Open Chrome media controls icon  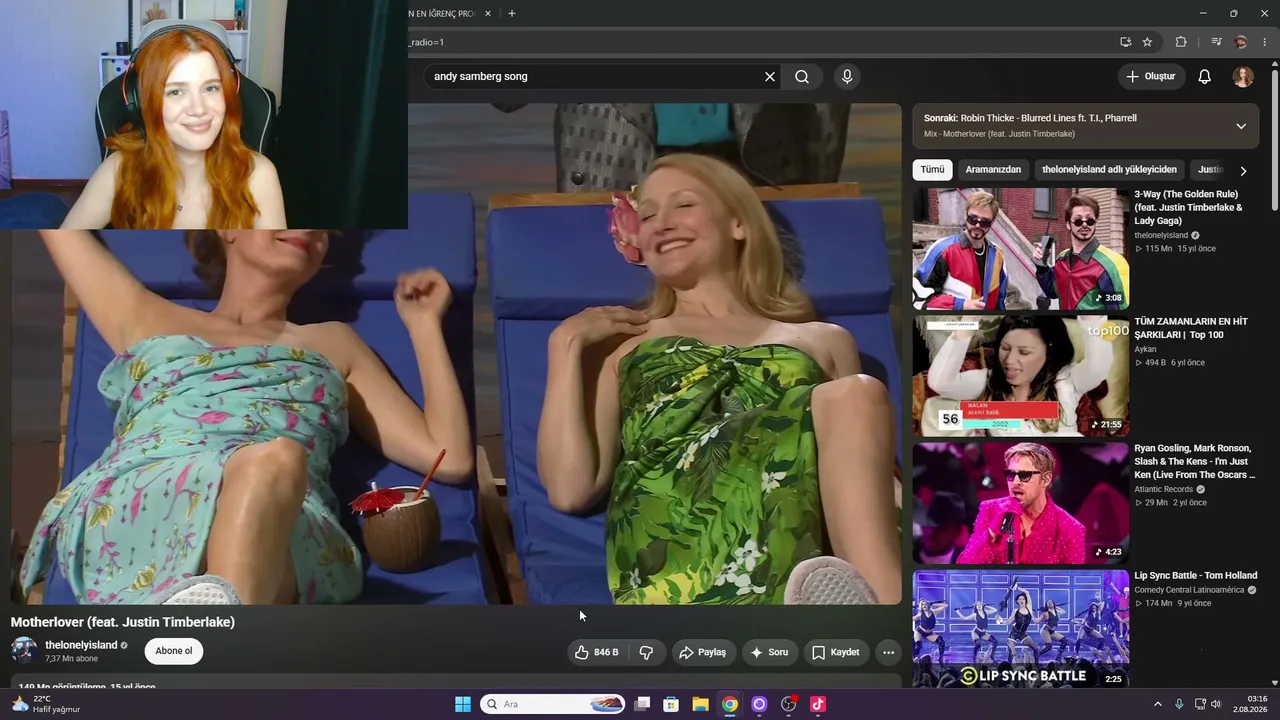[1216, 42]
